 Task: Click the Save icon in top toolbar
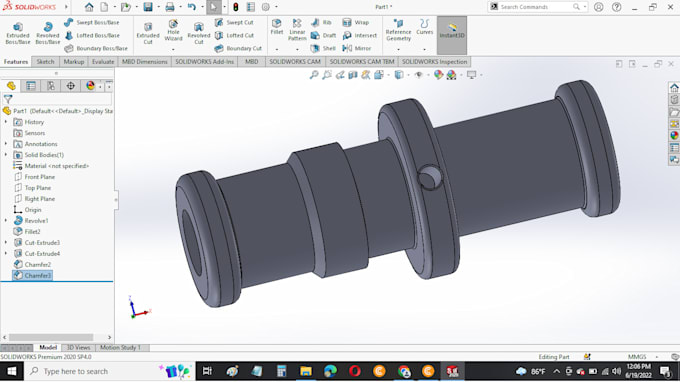[x=148, y=7]
